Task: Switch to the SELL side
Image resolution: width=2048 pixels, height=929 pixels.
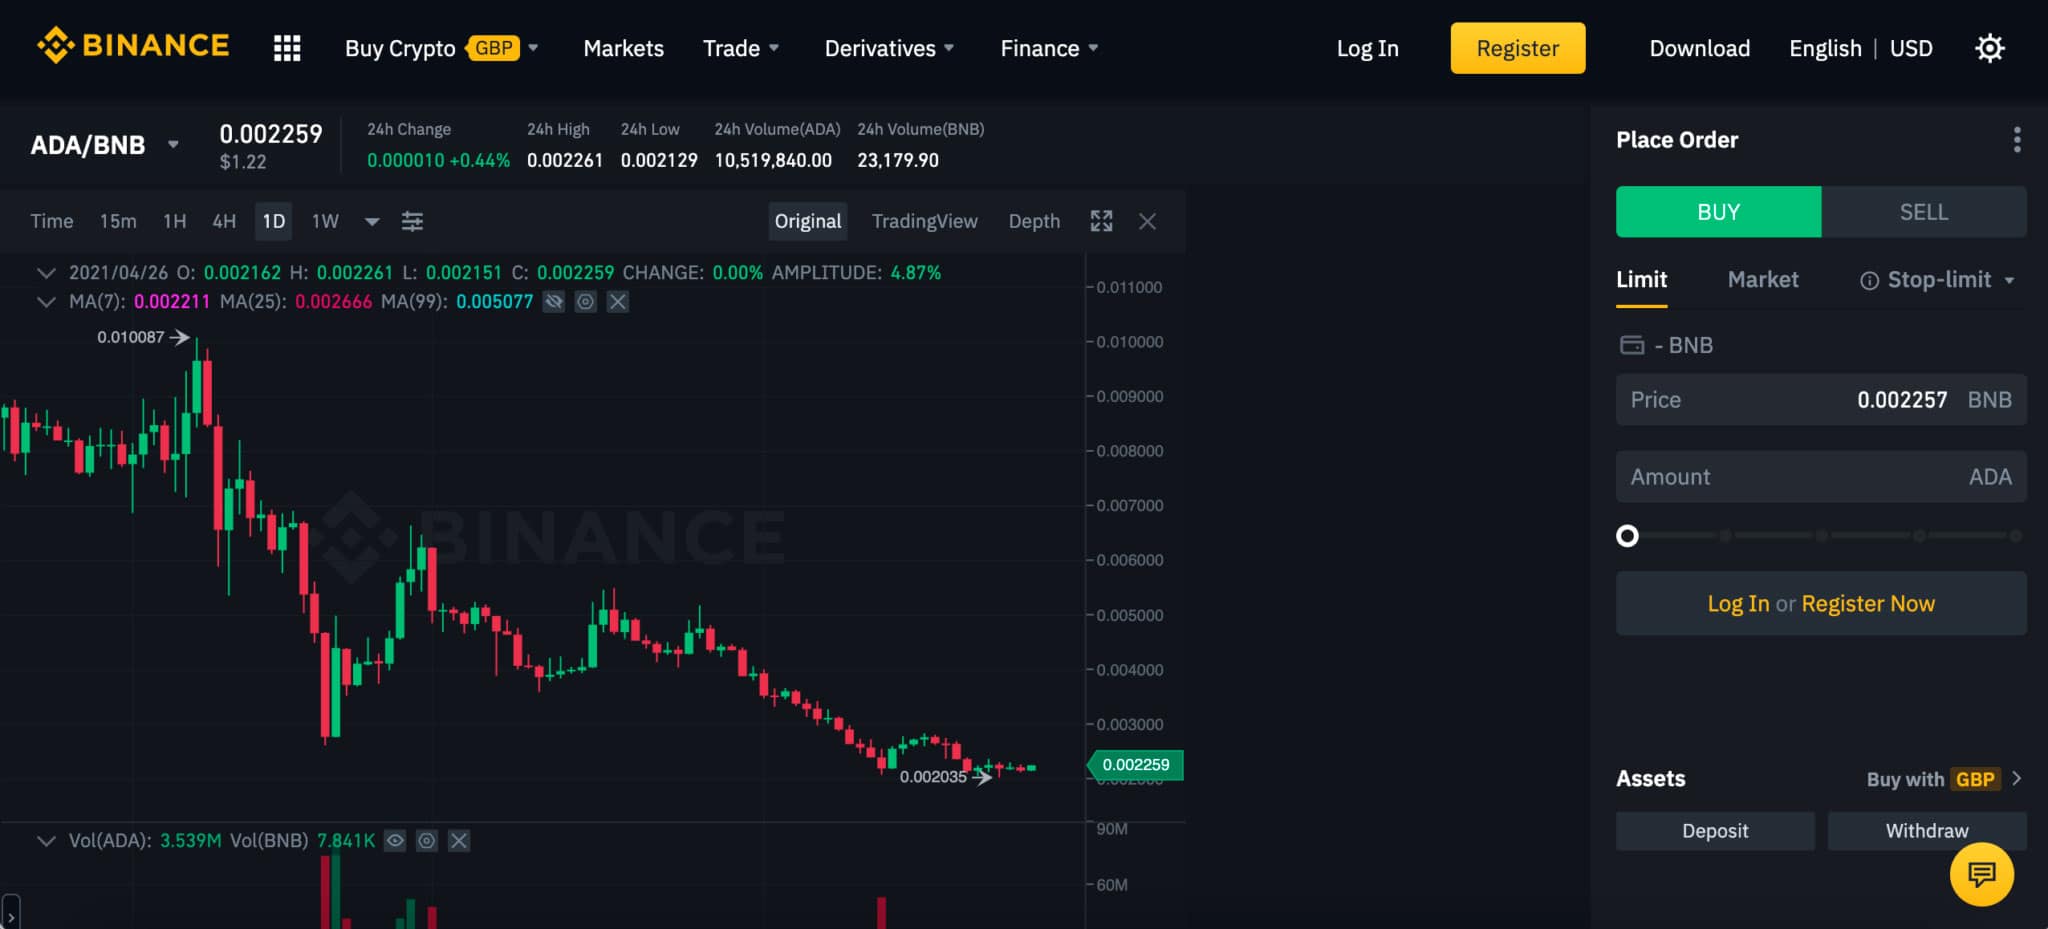Action: click(x=1924, y=212)
